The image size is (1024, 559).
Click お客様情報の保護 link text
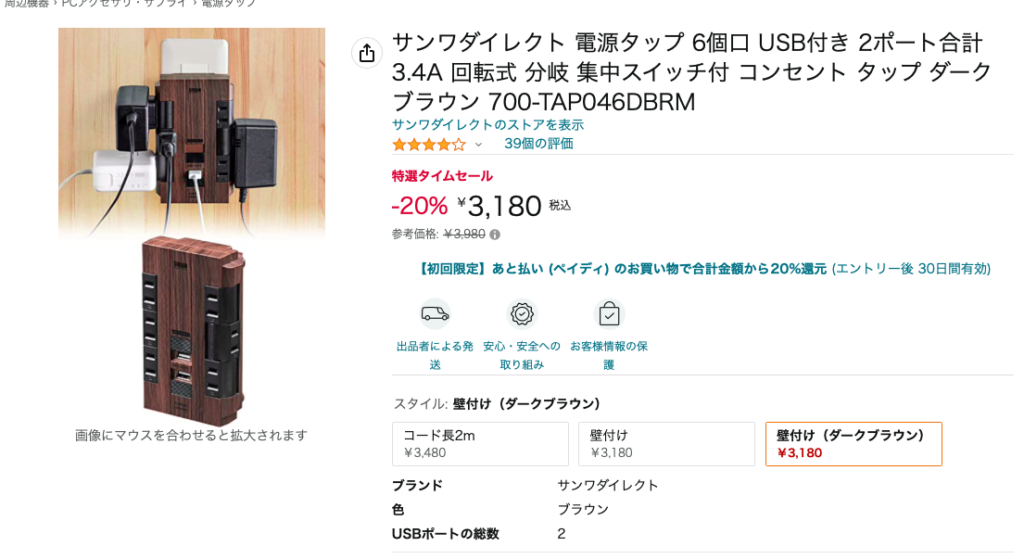[x=609, y=355]
